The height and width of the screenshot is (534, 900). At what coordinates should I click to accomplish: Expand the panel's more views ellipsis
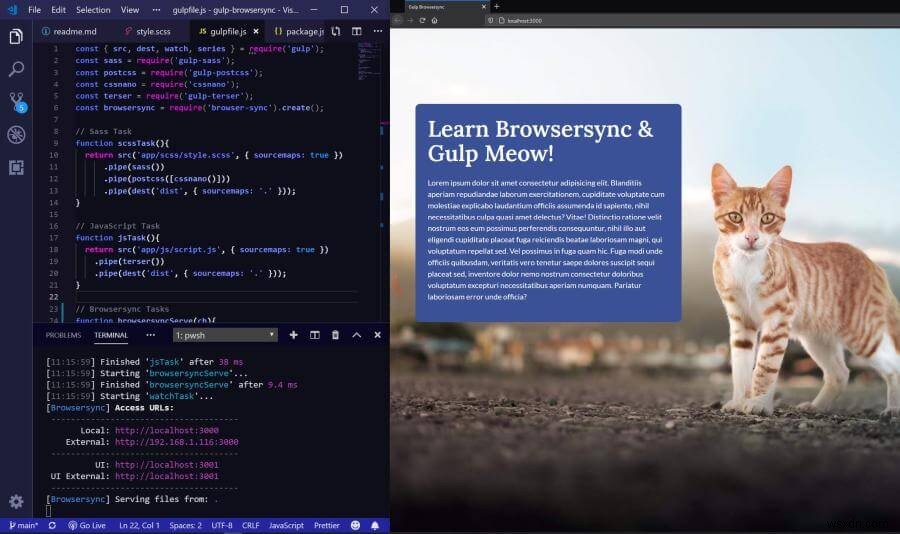[151, 335]
